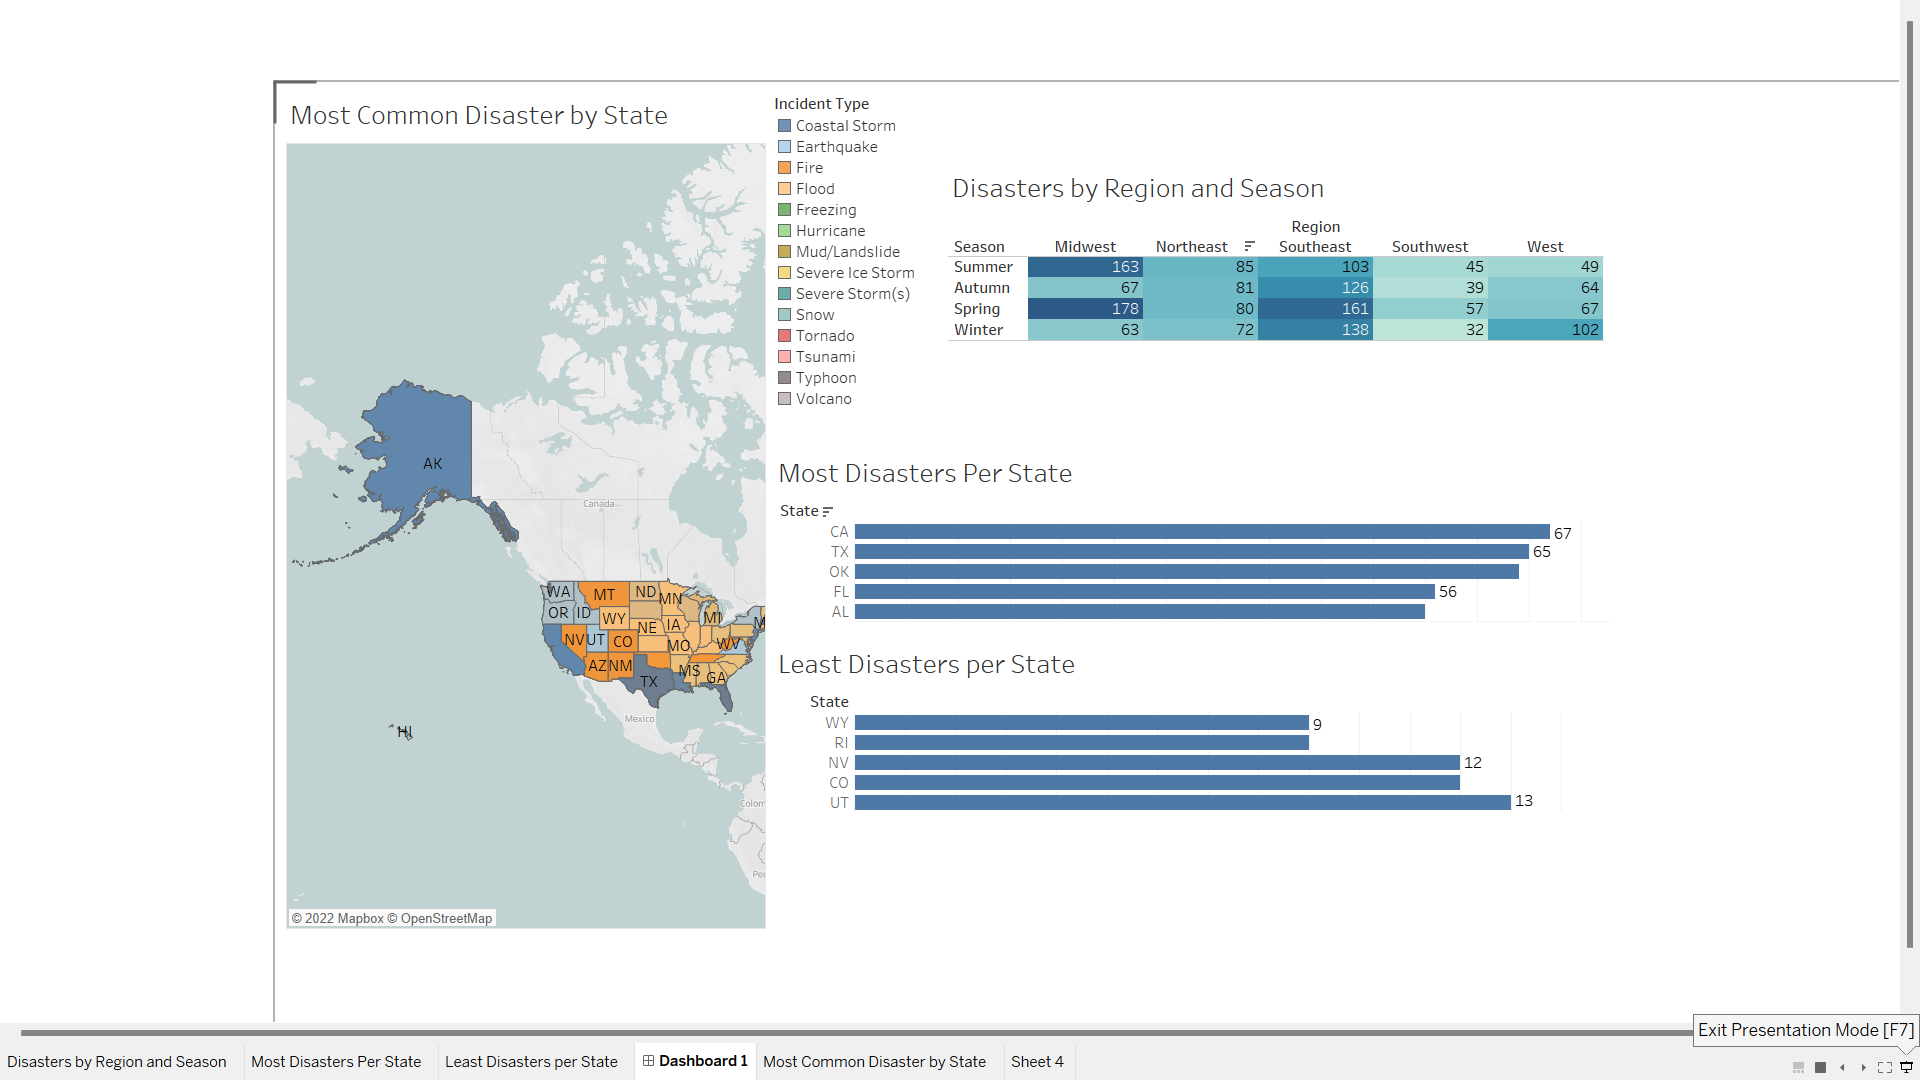Click the sort icon beside Northeast header
Image resolution: width=1920 pixels, height=1080 pixels.
[1249, 246]
